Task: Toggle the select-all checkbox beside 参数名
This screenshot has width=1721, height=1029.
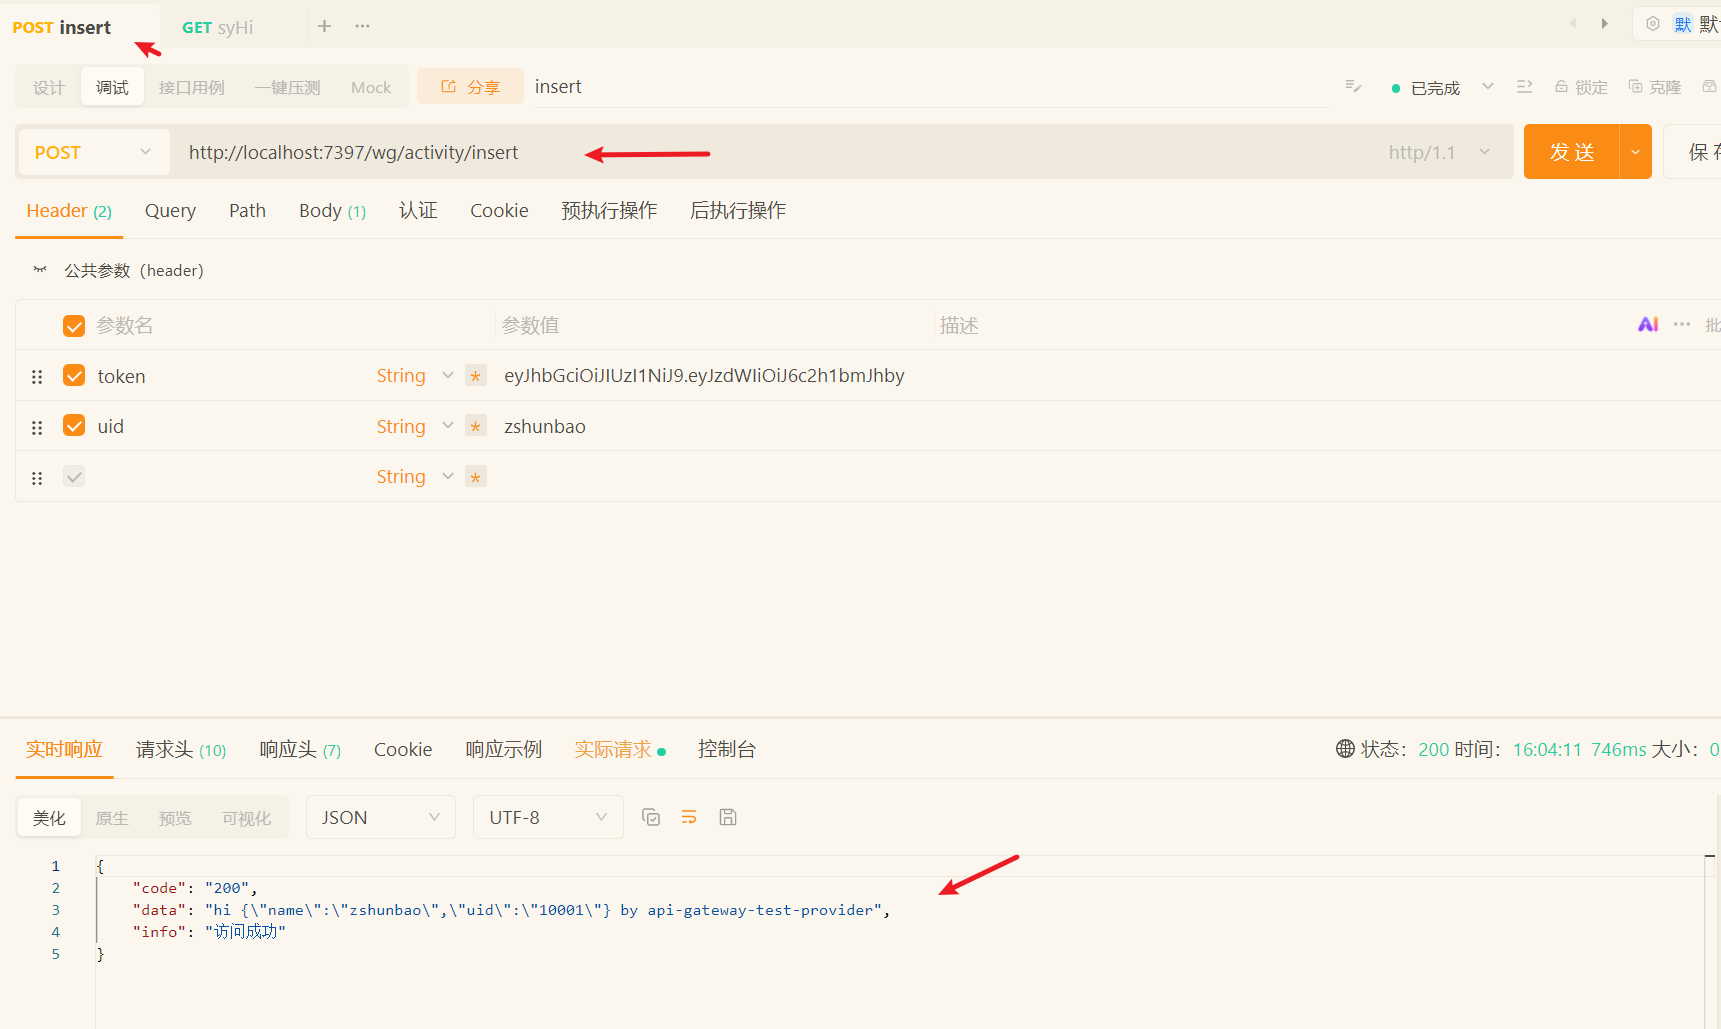Action: pyautogui.click(x=74, y=326)
